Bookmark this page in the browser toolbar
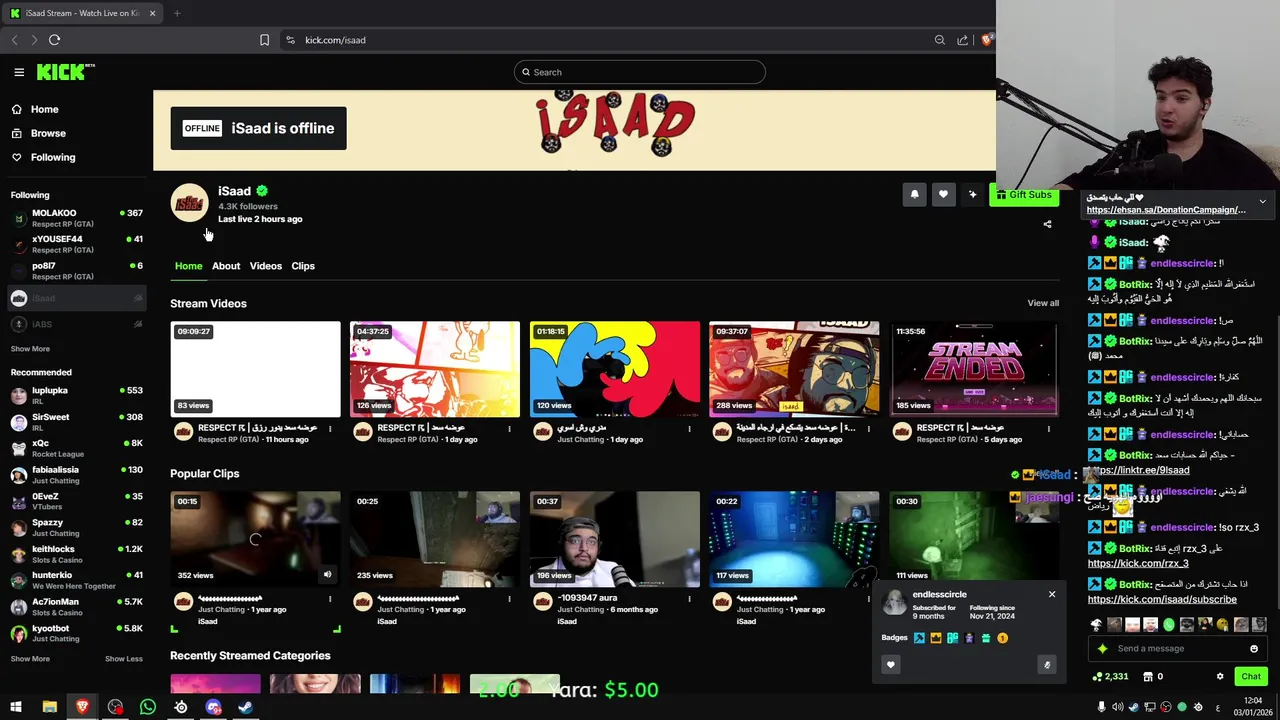 pyautogui.click(x=264, y=40)
